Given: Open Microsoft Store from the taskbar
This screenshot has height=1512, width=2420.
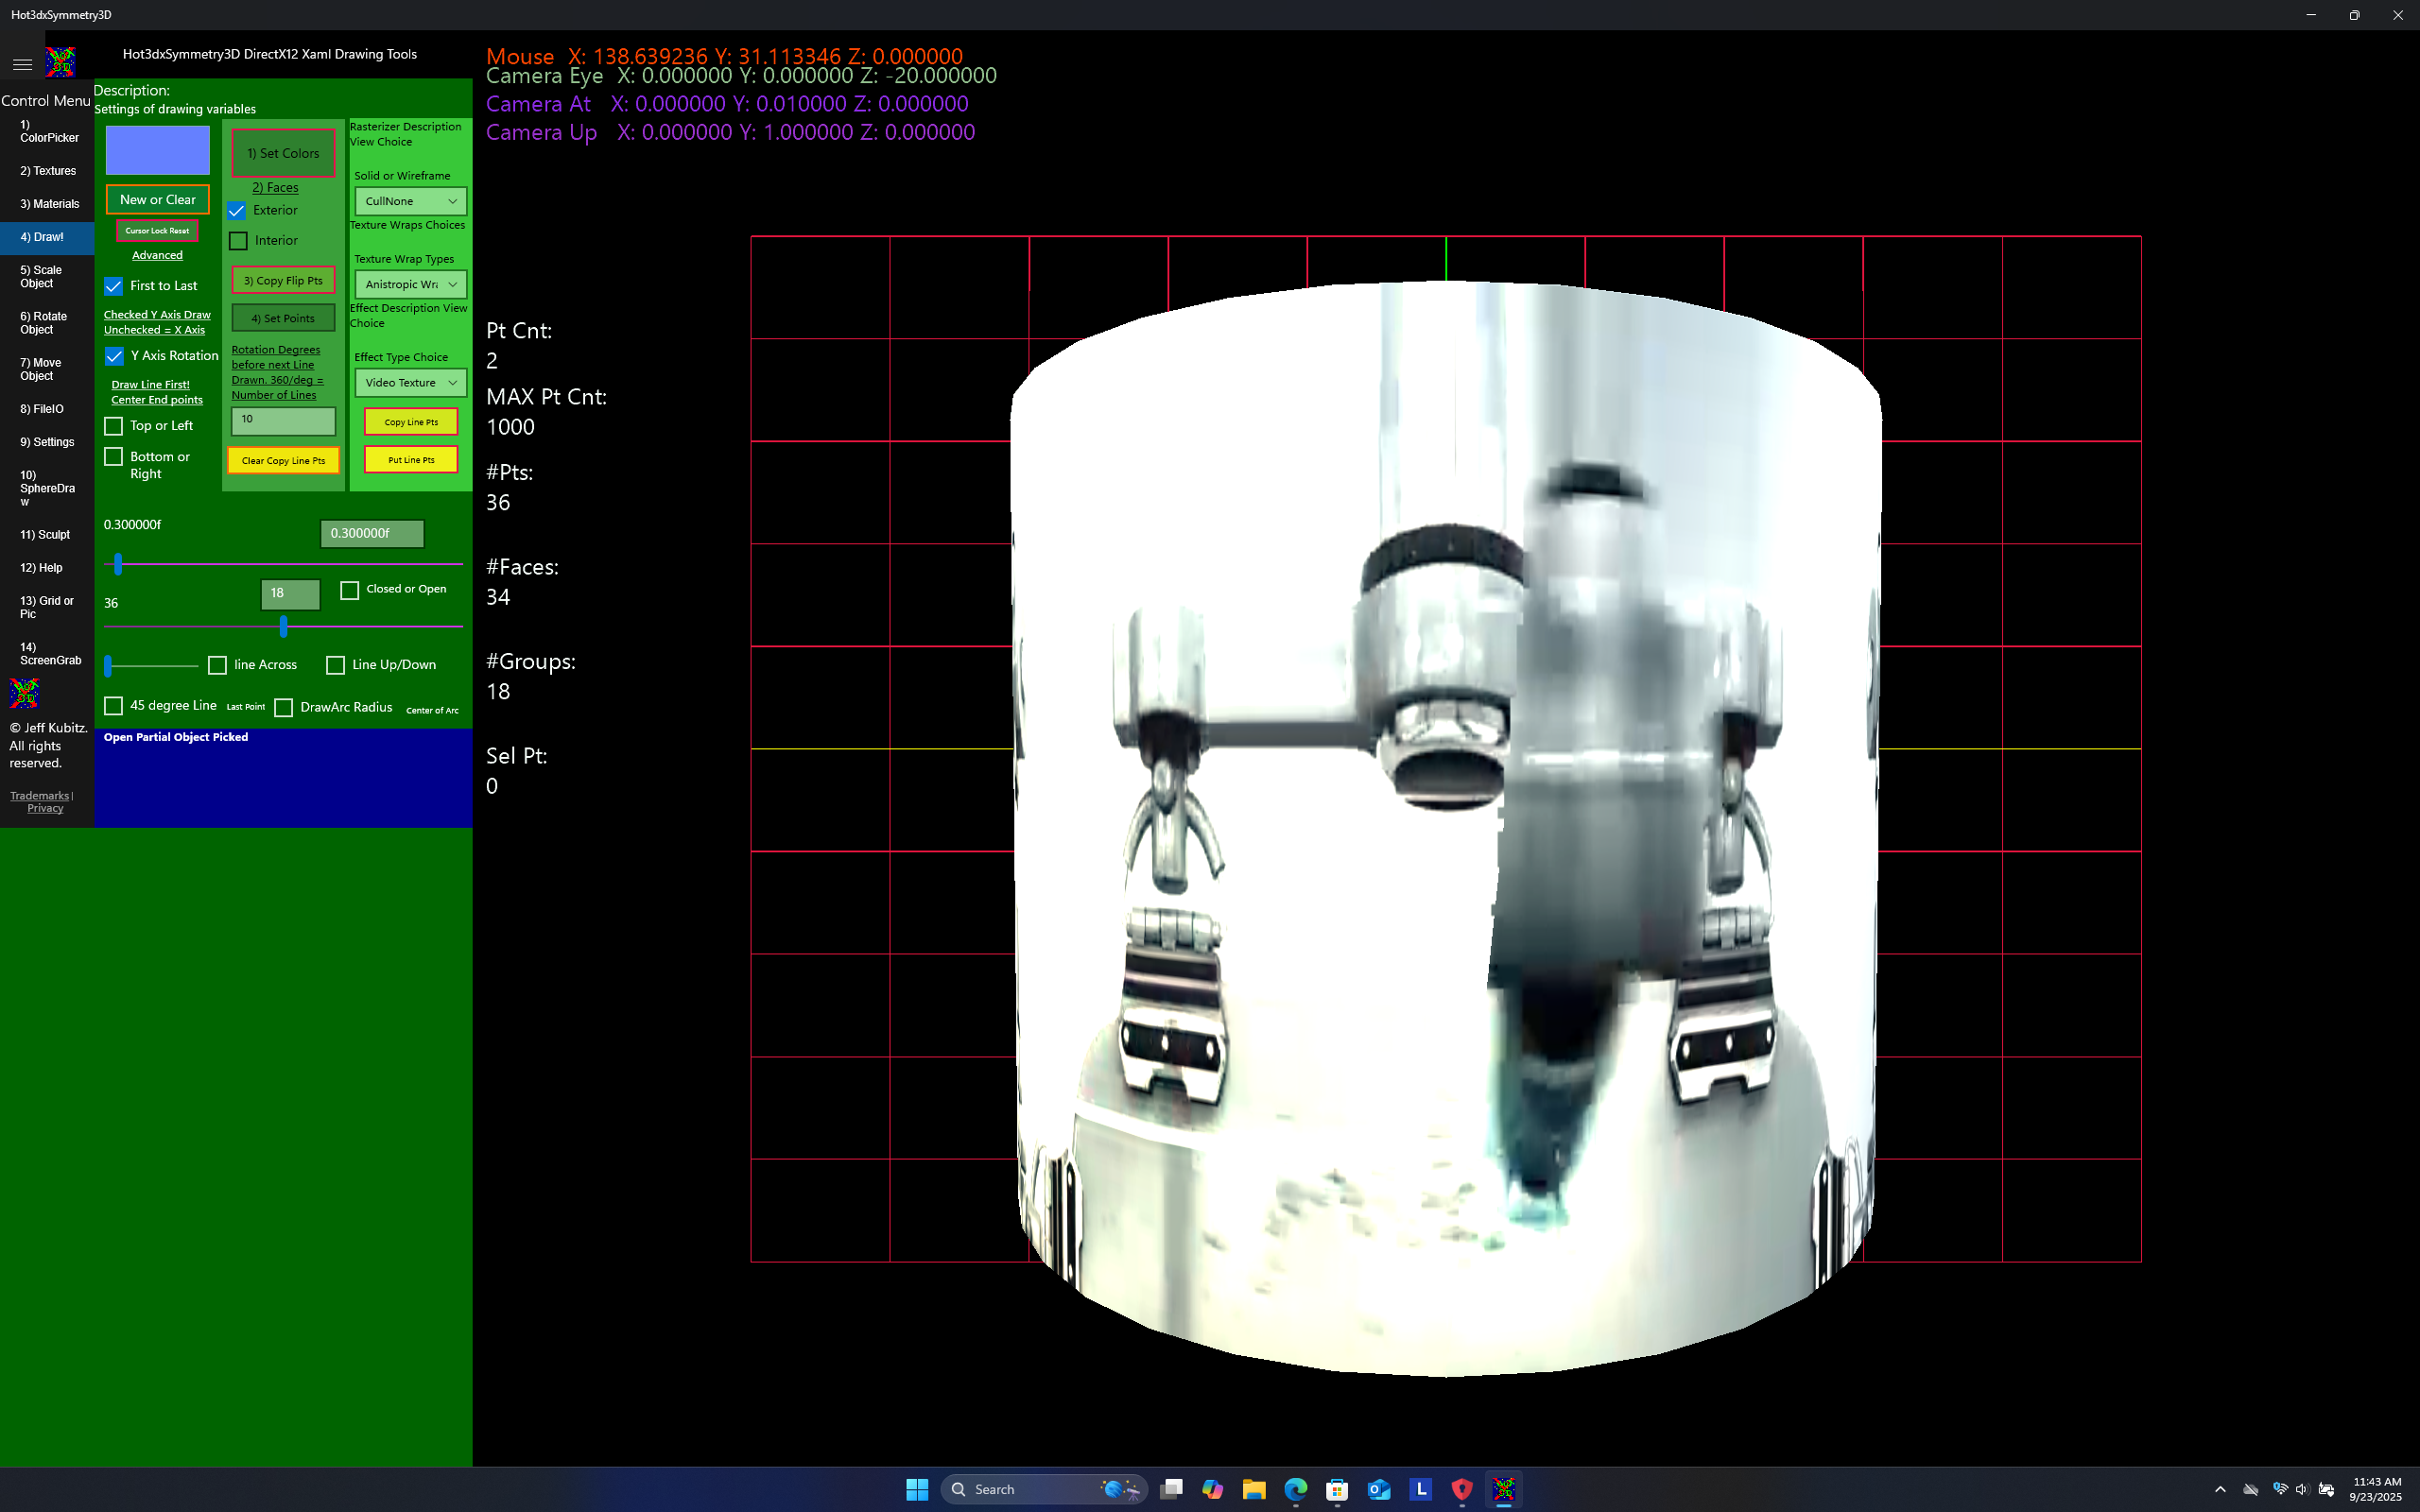Looking at the screenshot, I should pyautogui.click(x=1337, y=1489).
